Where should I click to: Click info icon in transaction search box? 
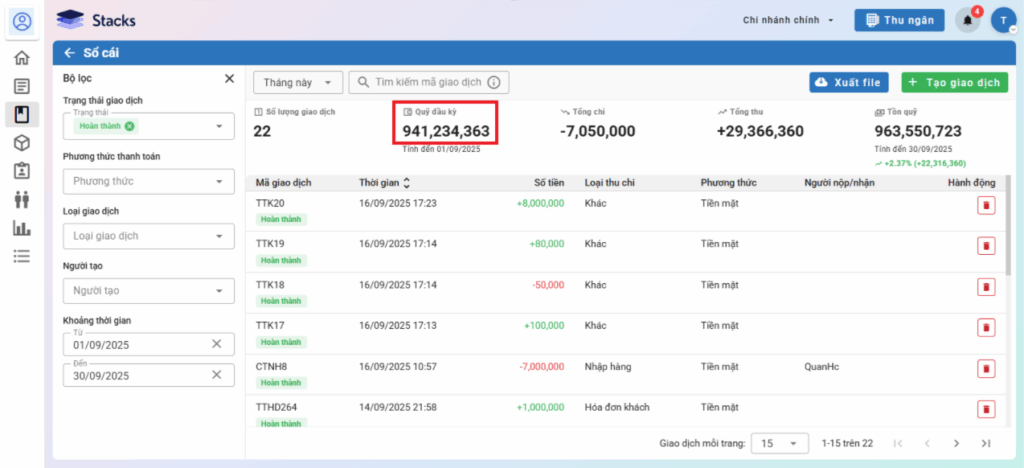[492, 83]
